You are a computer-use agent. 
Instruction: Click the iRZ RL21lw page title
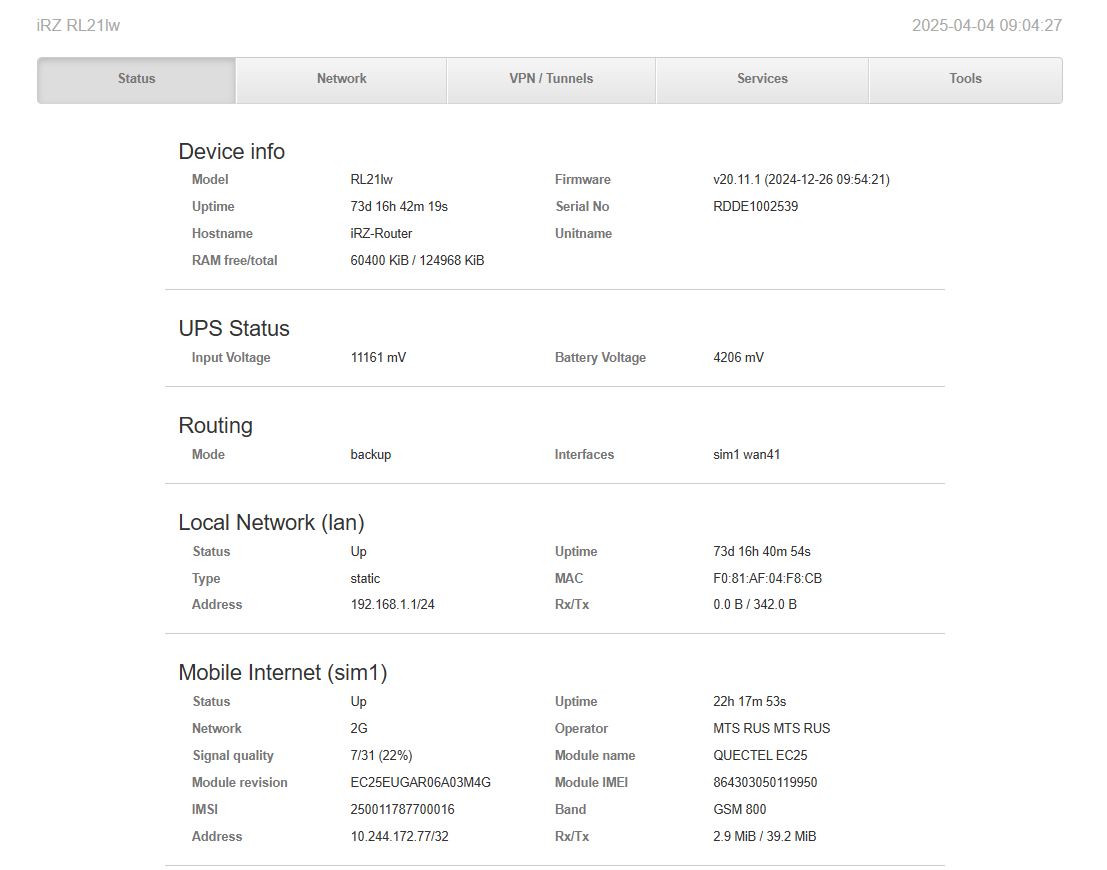(78, 25)
